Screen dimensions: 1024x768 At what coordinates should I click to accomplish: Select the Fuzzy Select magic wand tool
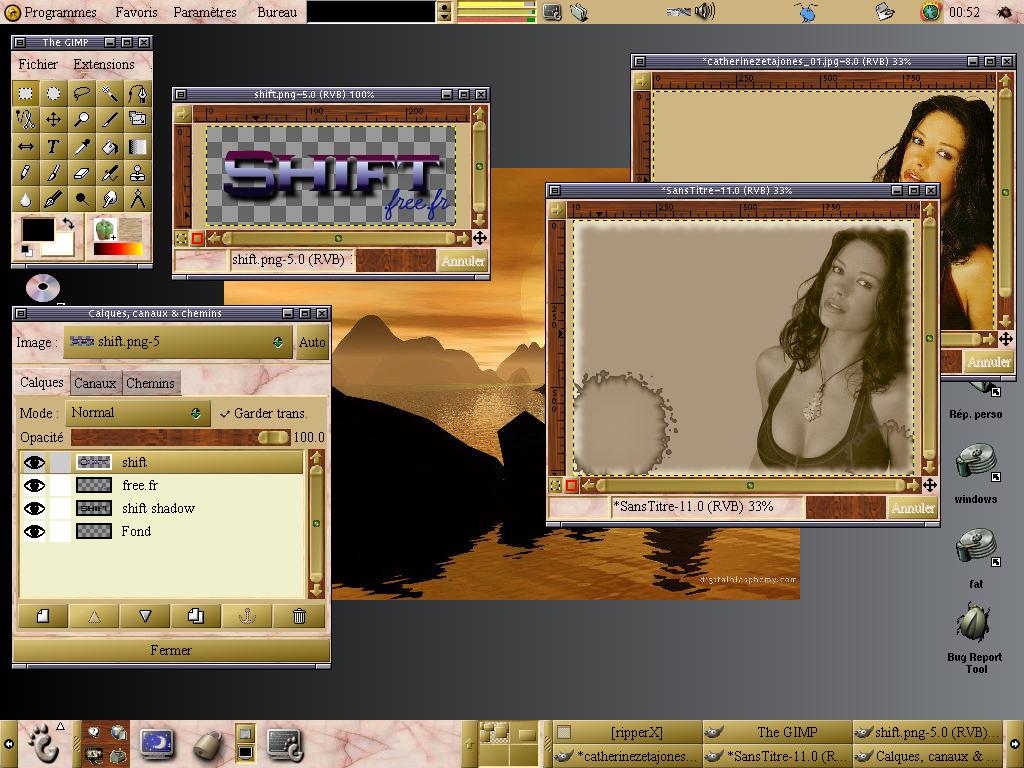coord(110,94)
